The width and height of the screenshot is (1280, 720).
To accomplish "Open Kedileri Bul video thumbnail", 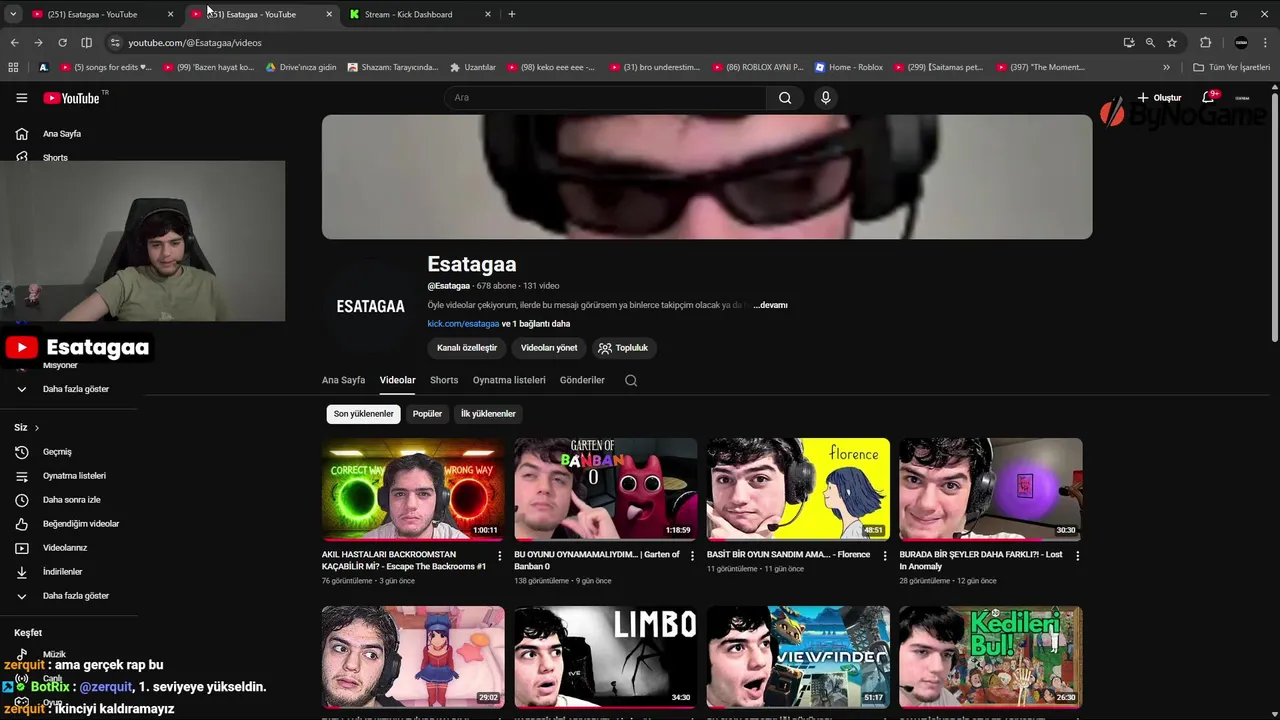I will (x=990, y=657).
